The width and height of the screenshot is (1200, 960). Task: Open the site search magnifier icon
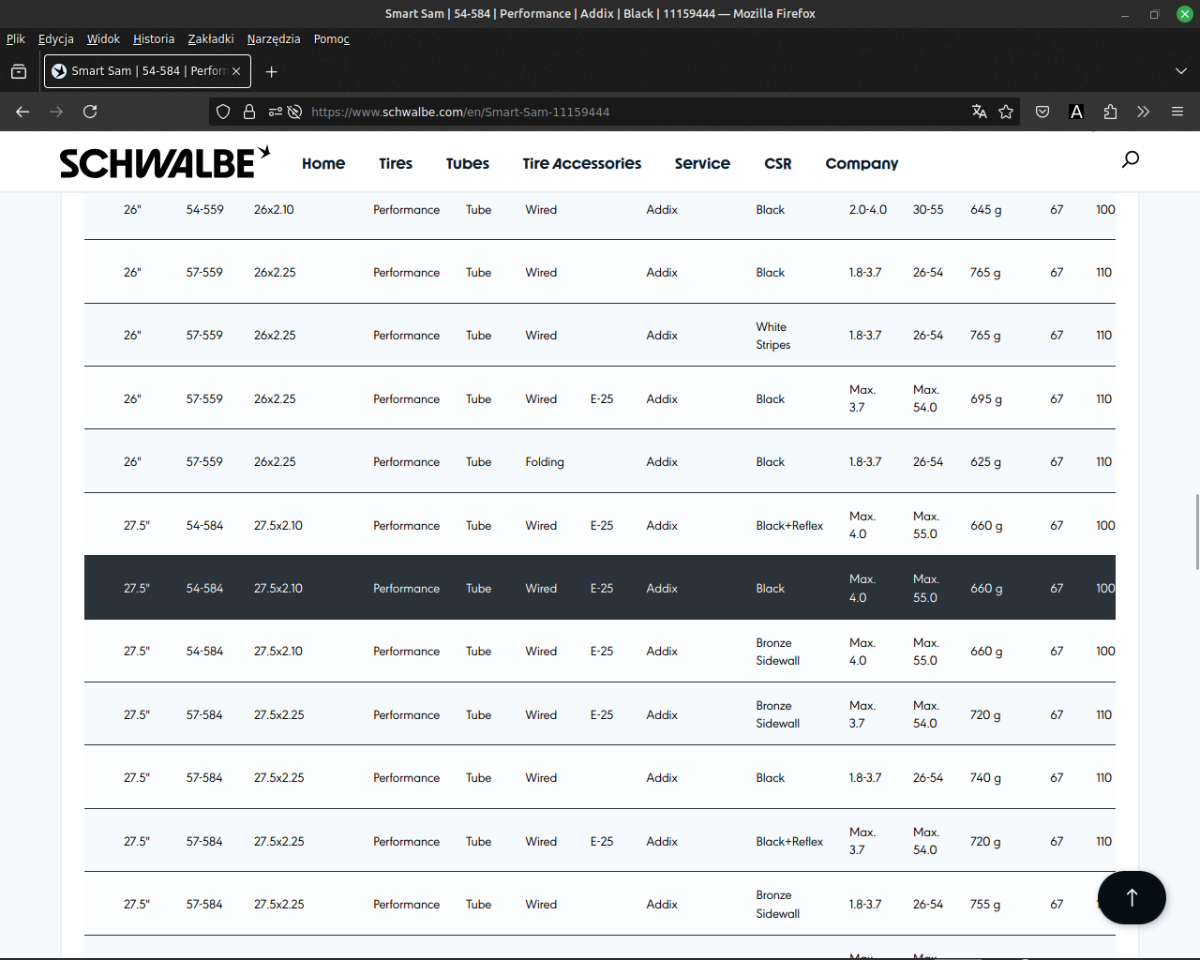1130,160
